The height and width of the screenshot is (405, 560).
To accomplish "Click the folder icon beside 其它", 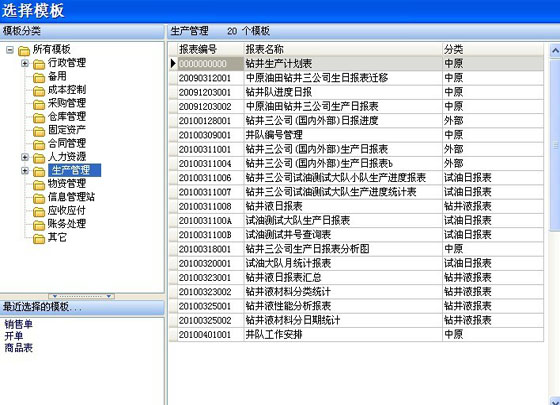I will (x=39, y=239).
